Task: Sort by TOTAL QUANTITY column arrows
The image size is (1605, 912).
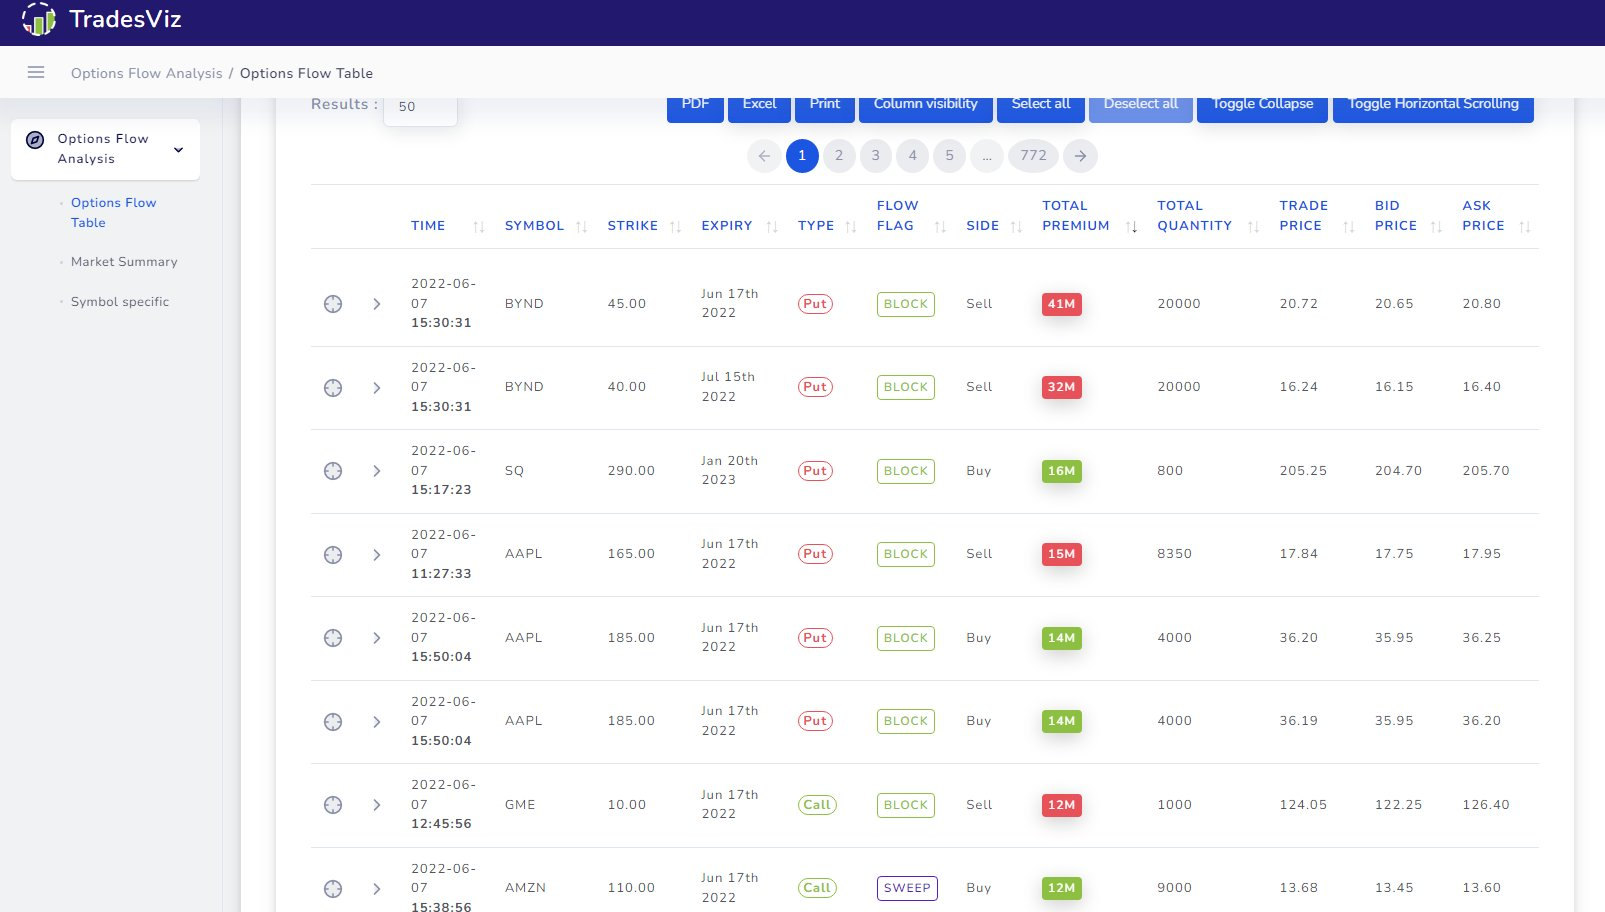Action: (x=1254, y=227)
